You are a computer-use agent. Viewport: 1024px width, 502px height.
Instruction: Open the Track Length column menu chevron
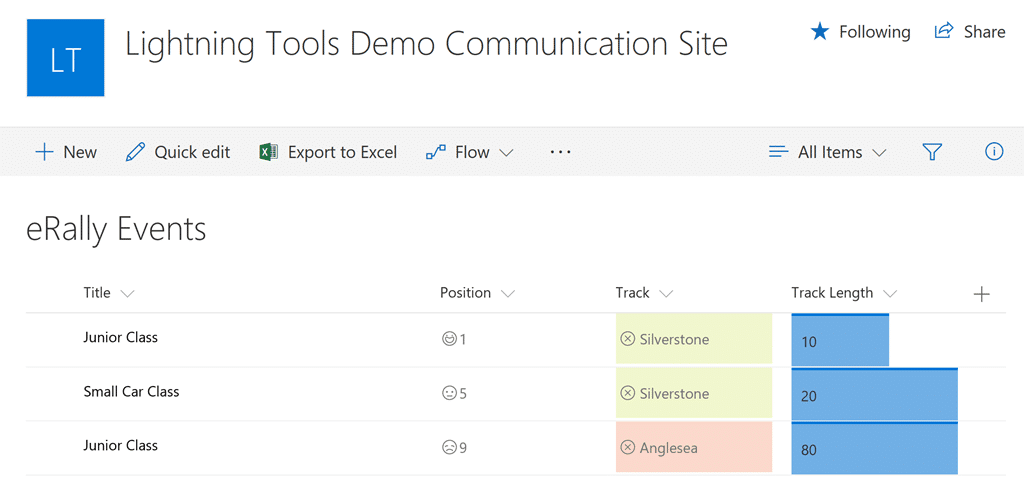(889, 294)
